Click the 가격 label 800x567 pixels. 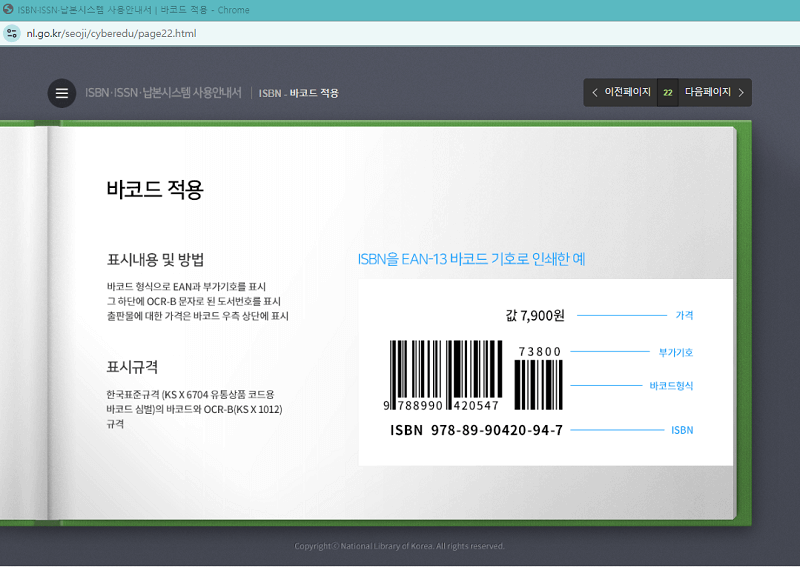[684, 315]
